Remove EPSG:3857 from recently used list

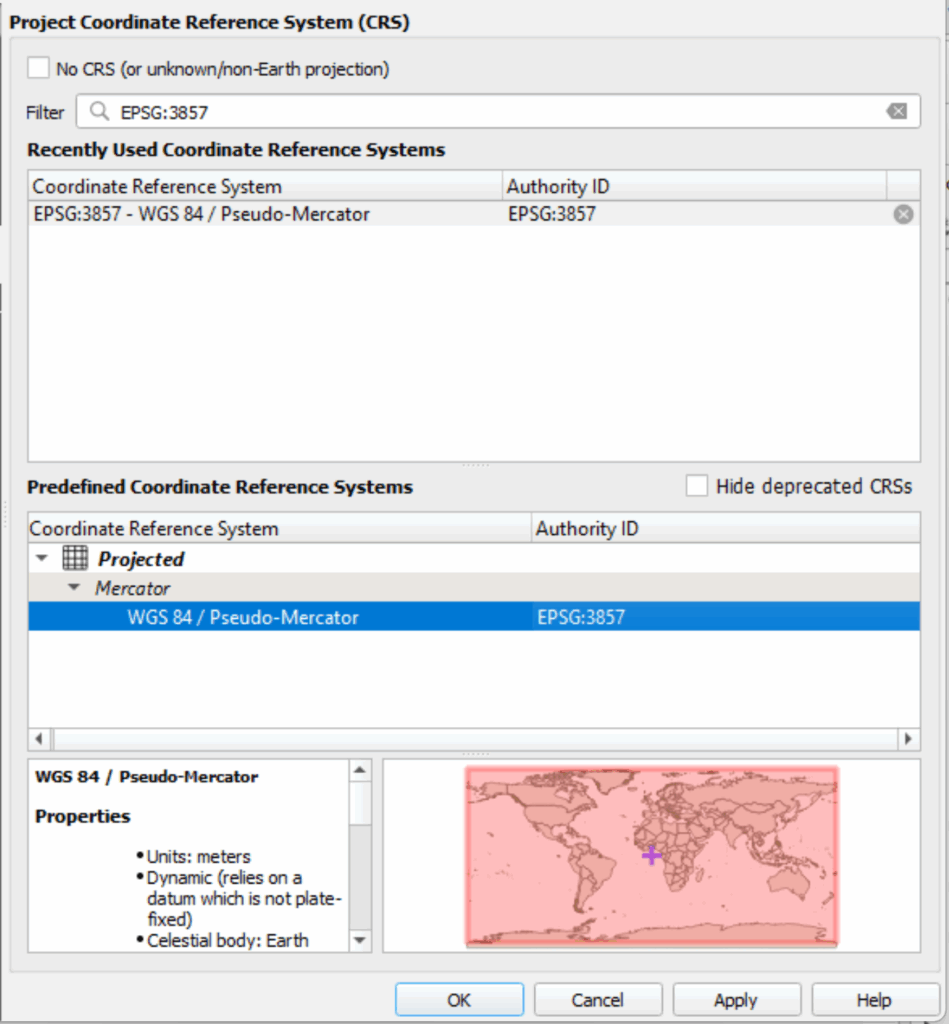(x=903, y=214)
